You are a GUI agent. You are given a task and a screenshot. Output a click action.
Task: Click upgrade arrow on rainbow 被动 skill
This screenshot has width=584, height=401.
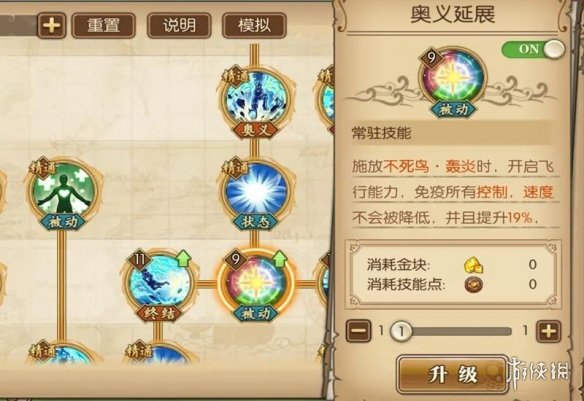pyautogui.click(x=280, y=258)
